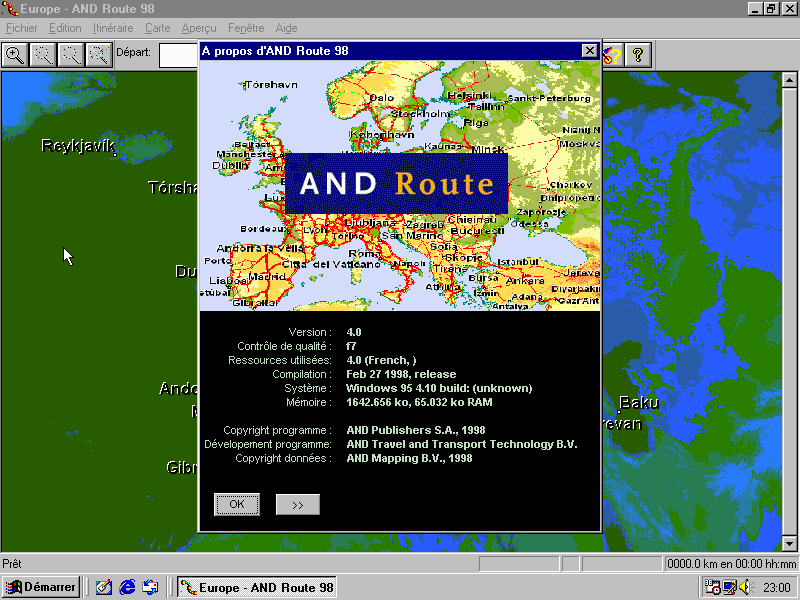Select the zoom-in magnifier with plus sign

click(x=15, y=55)
